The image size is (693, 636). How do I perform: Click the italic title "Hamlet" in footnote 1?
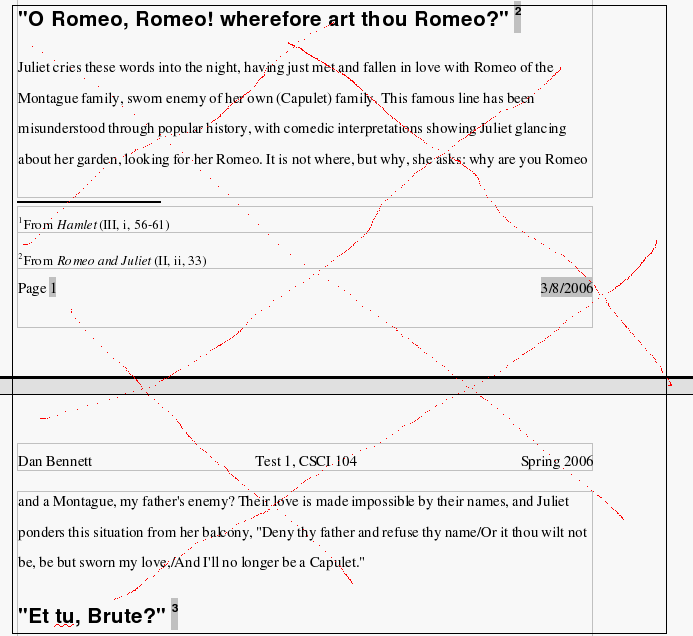pyautogui.click(x=77, y=225)
